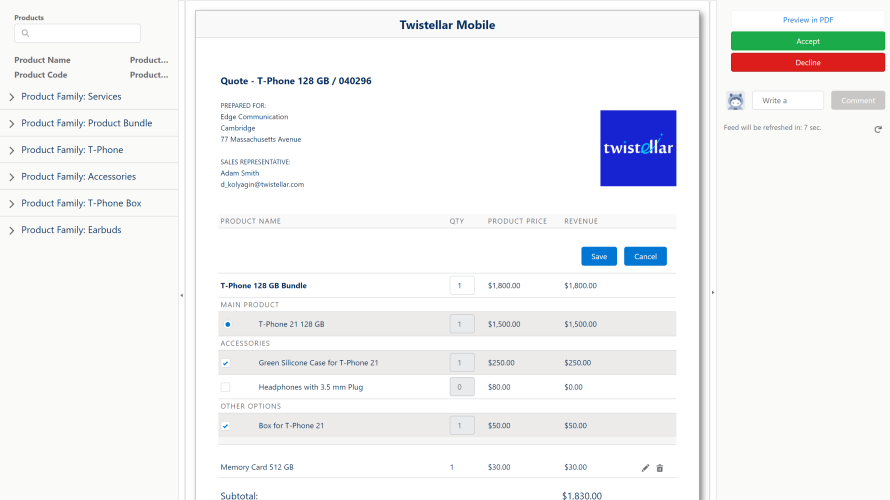The image size is (890, 500).
Task: Uncheck Green Silicone Case for T-Phone 21
Action: (225, 363)
